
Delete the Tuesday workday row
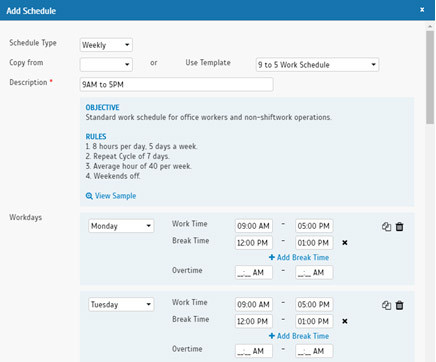point(399,305)
